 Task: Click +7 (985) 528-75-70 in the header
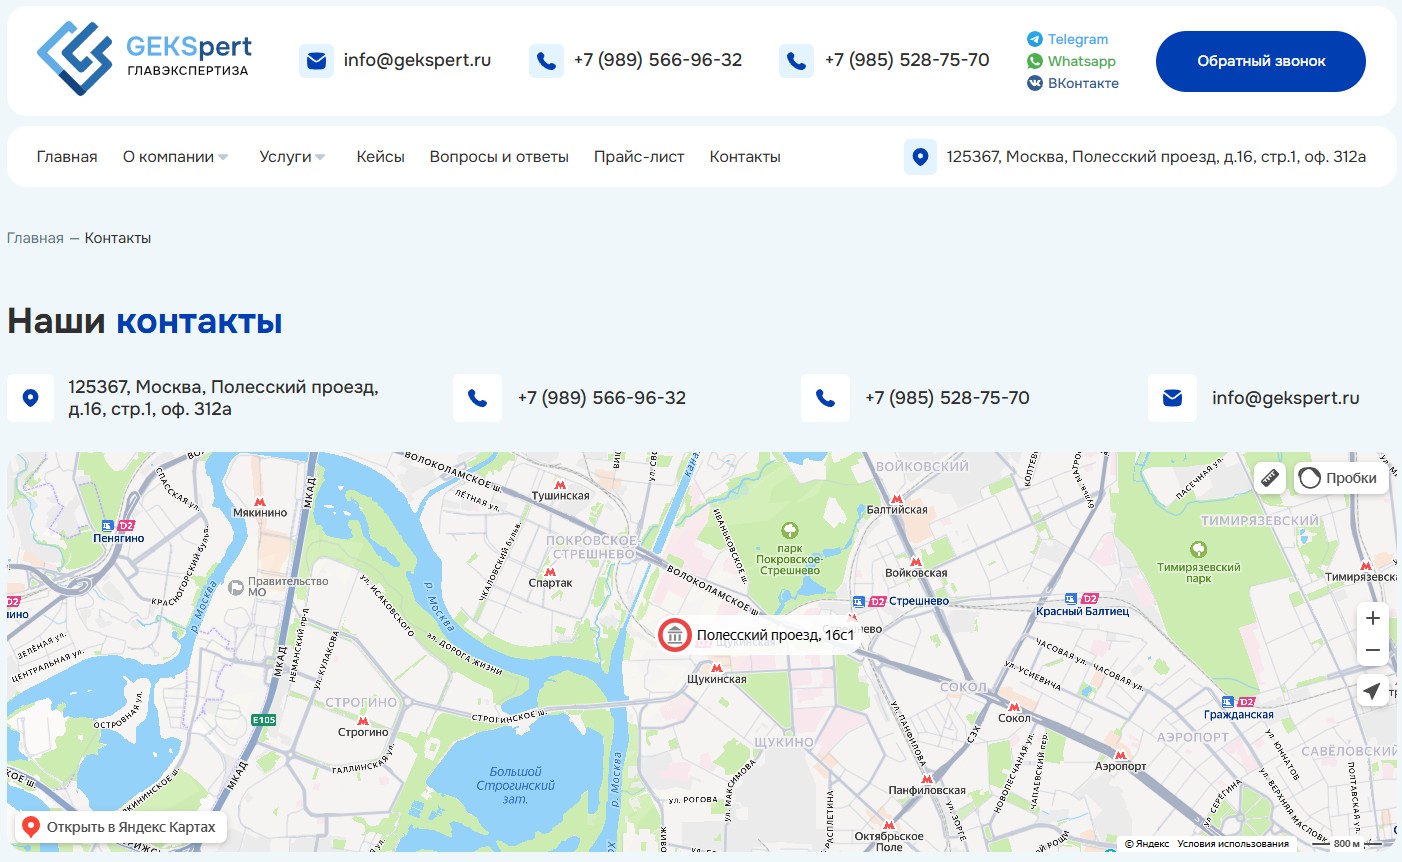point(907,60)
